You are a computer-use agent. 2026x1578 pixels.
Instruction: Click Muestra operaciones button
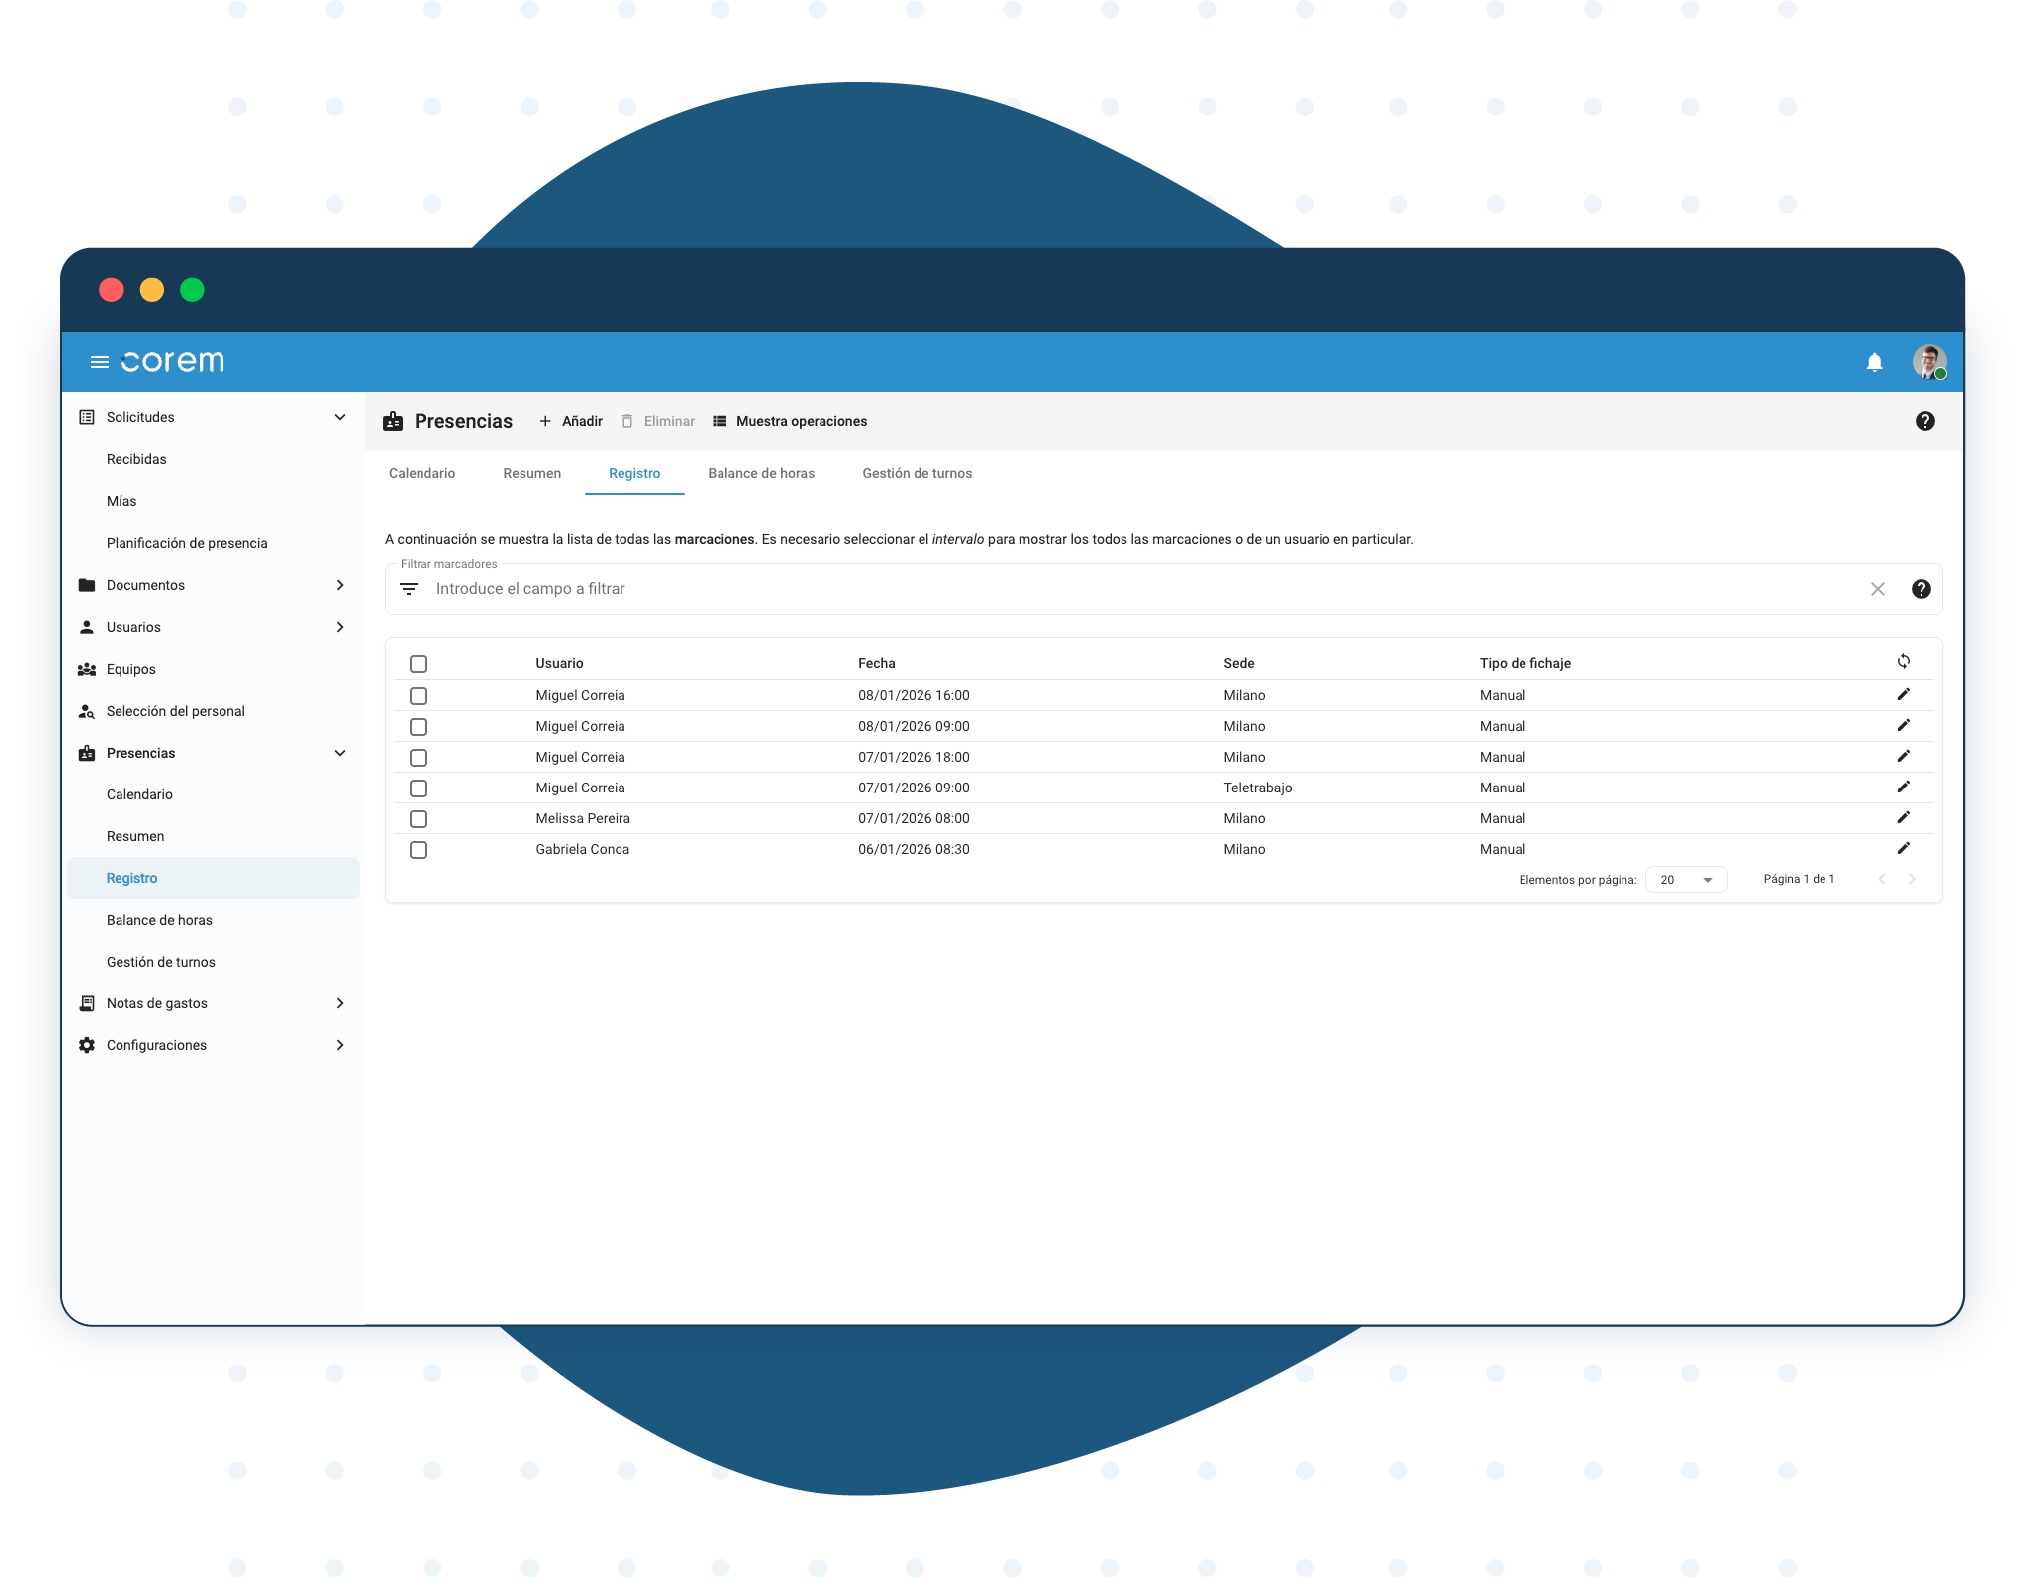click(x=790, y=421)
